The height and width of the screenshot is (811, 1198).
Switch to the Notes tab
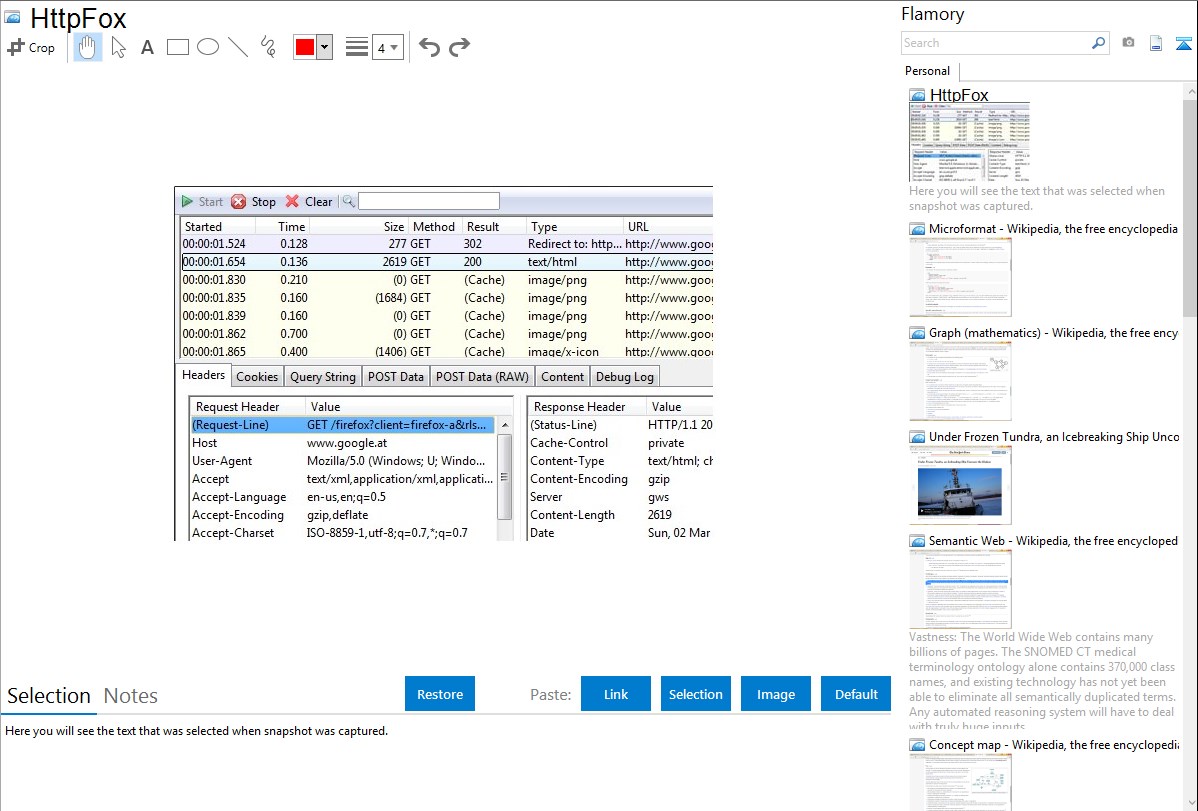[x=131, y=696]
